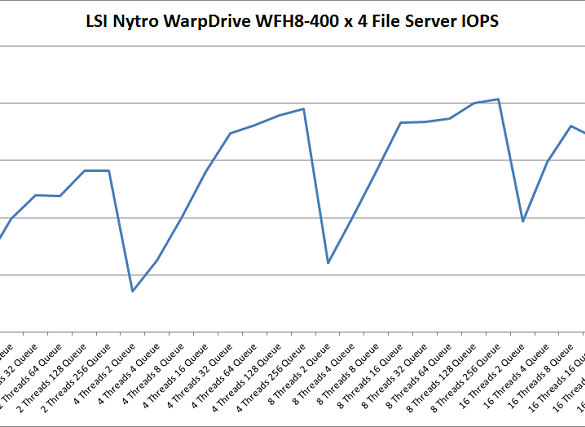Viewport: 585px width, 427px height.
Task: Click the '16 Threads 4 Queue' axis label
Action: click(516, 376)
